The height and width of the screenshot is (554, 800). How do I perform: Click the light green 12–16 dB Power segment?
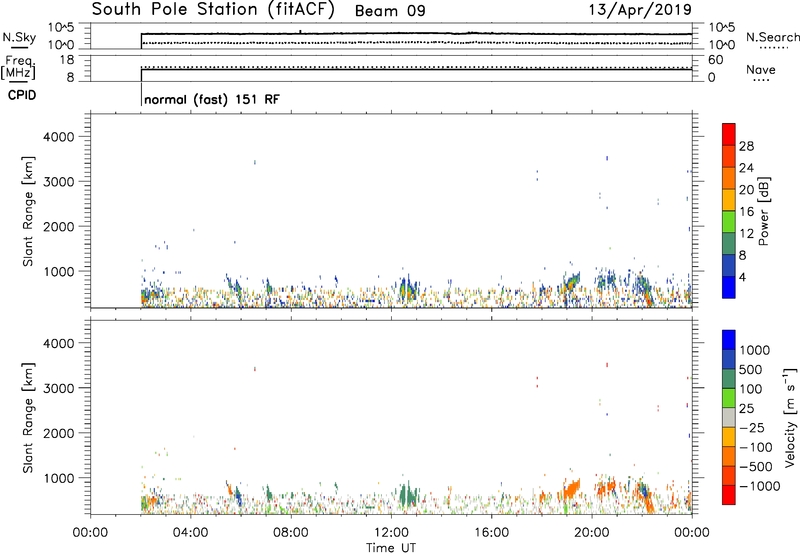[x=729, y=221]
